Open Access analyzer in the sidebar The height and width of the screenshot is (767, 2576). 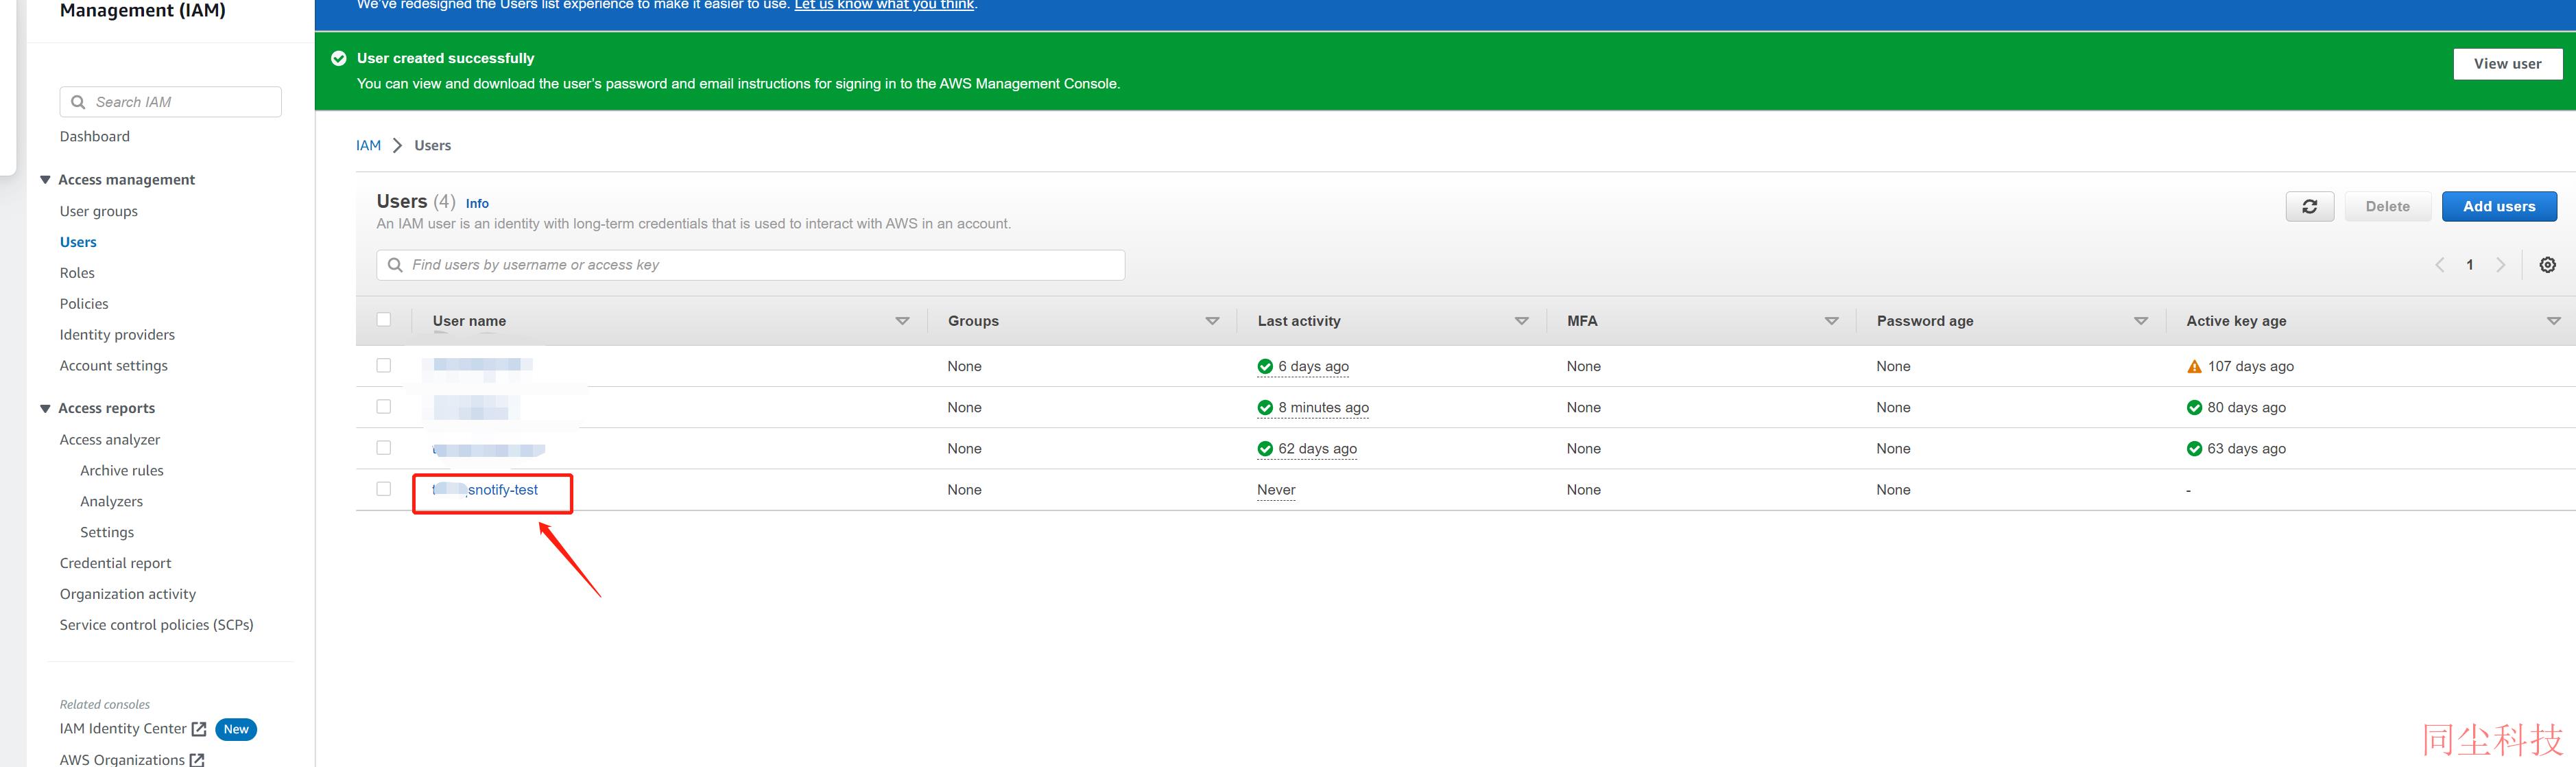110,440
